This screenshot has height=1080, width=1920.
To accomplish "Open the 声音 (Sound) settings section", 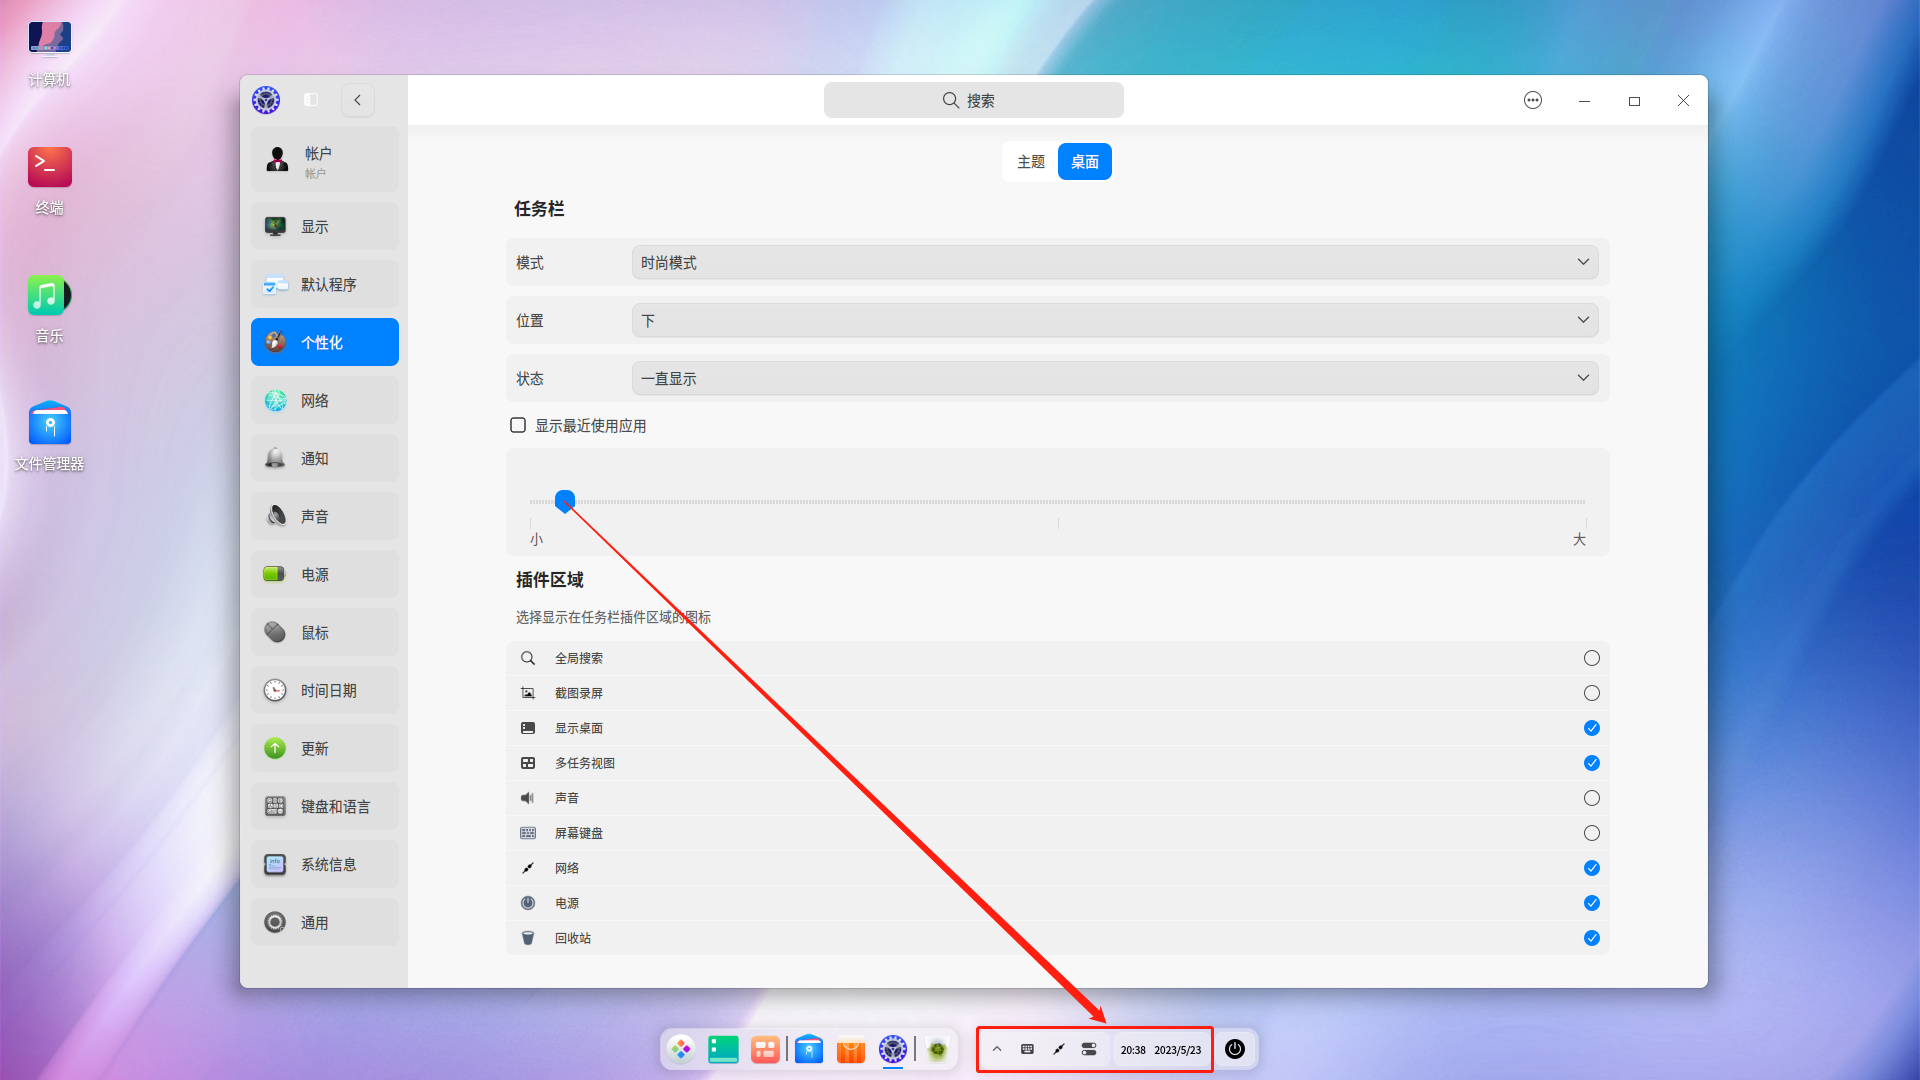I will pyautogui.click(x=275, y=515).
